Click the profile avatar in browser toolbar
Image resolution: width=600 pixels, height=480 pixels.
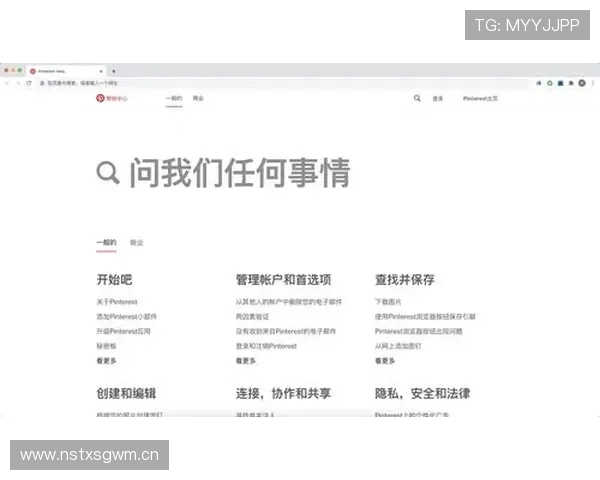pyautogui.click(x=582, y=83)
